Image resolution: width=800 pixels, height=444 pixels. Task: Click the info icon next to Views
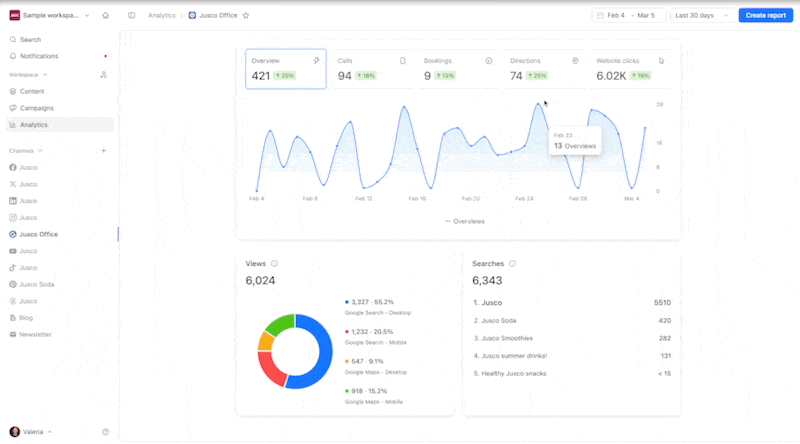(x=274, y=264)
